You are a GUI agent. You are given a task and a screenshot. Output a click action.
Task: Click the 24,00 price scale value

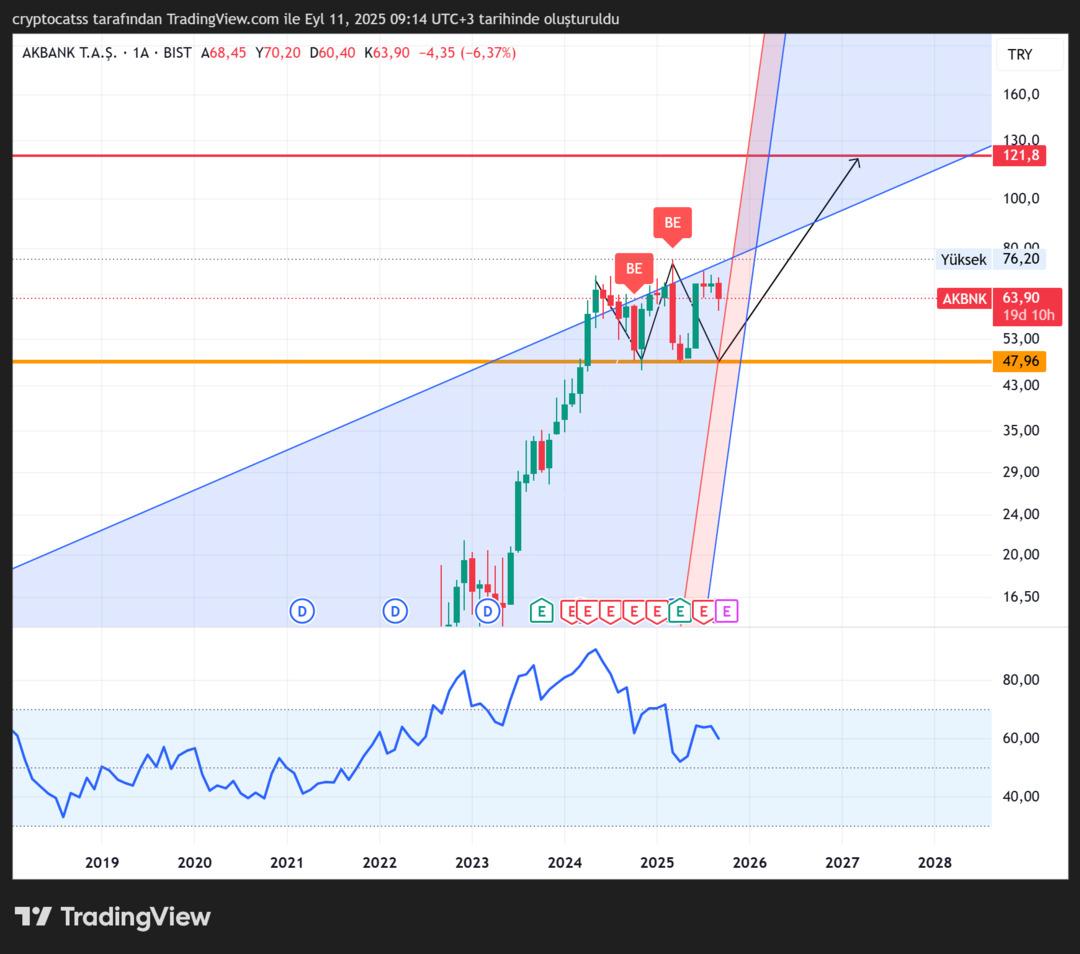pyautogui.click(x=1021, y=514)
